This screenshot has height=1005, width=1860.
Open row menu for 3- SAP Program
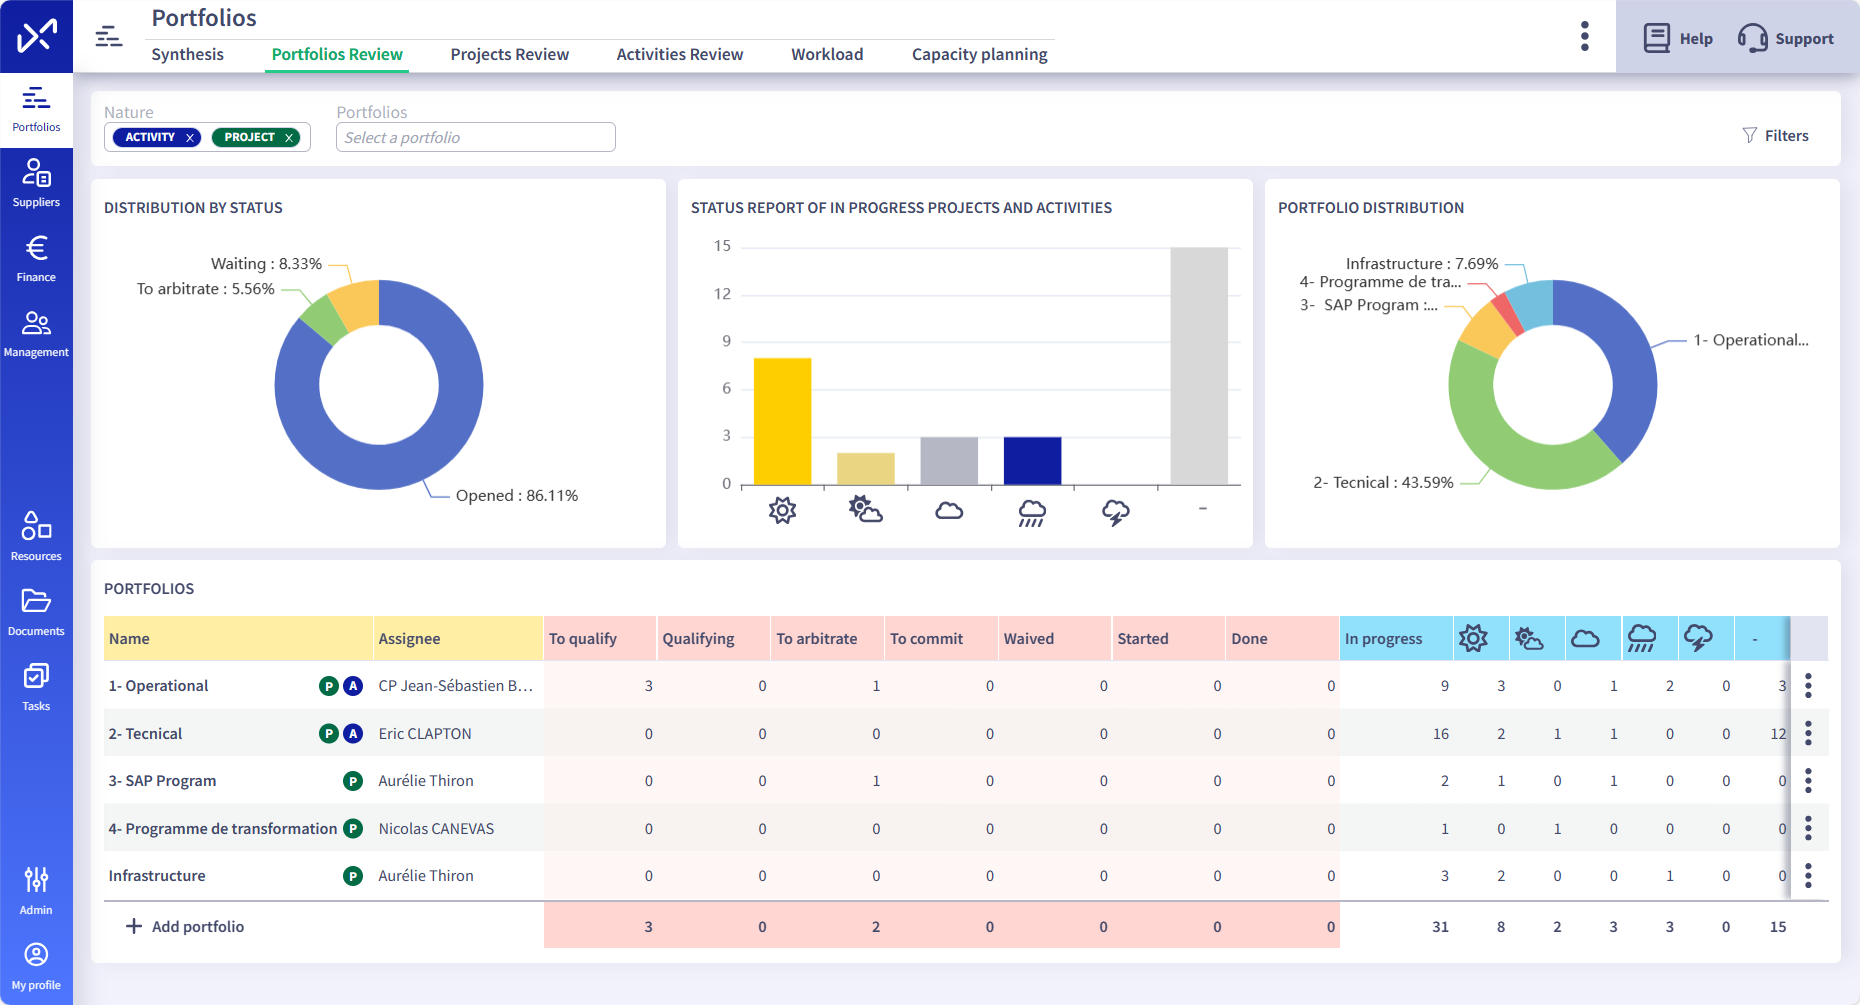[1808, 781]
